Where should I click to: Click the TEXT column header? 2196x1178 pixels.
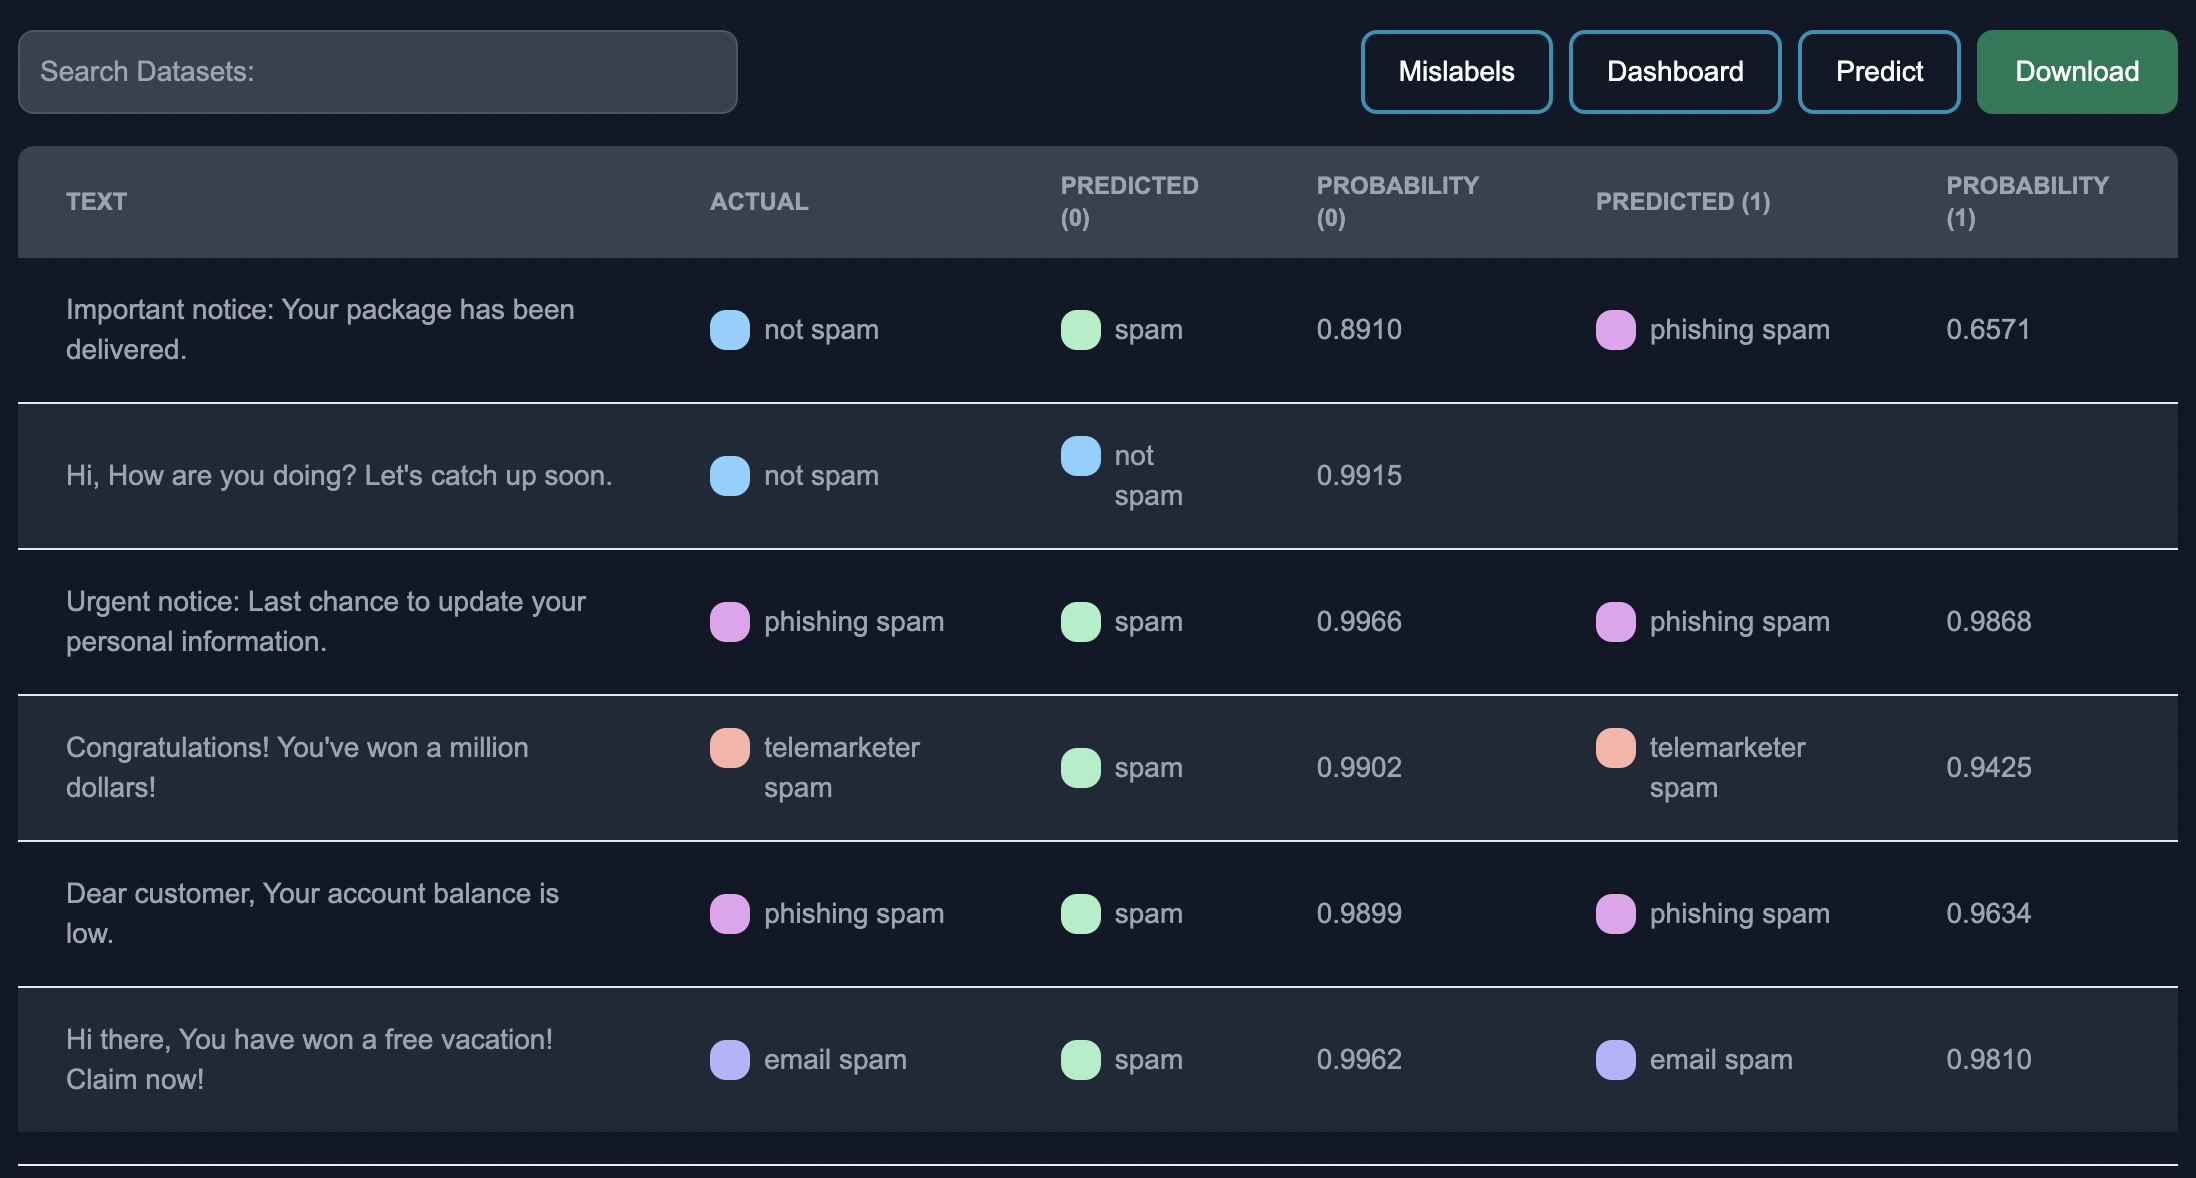point(96,202)
